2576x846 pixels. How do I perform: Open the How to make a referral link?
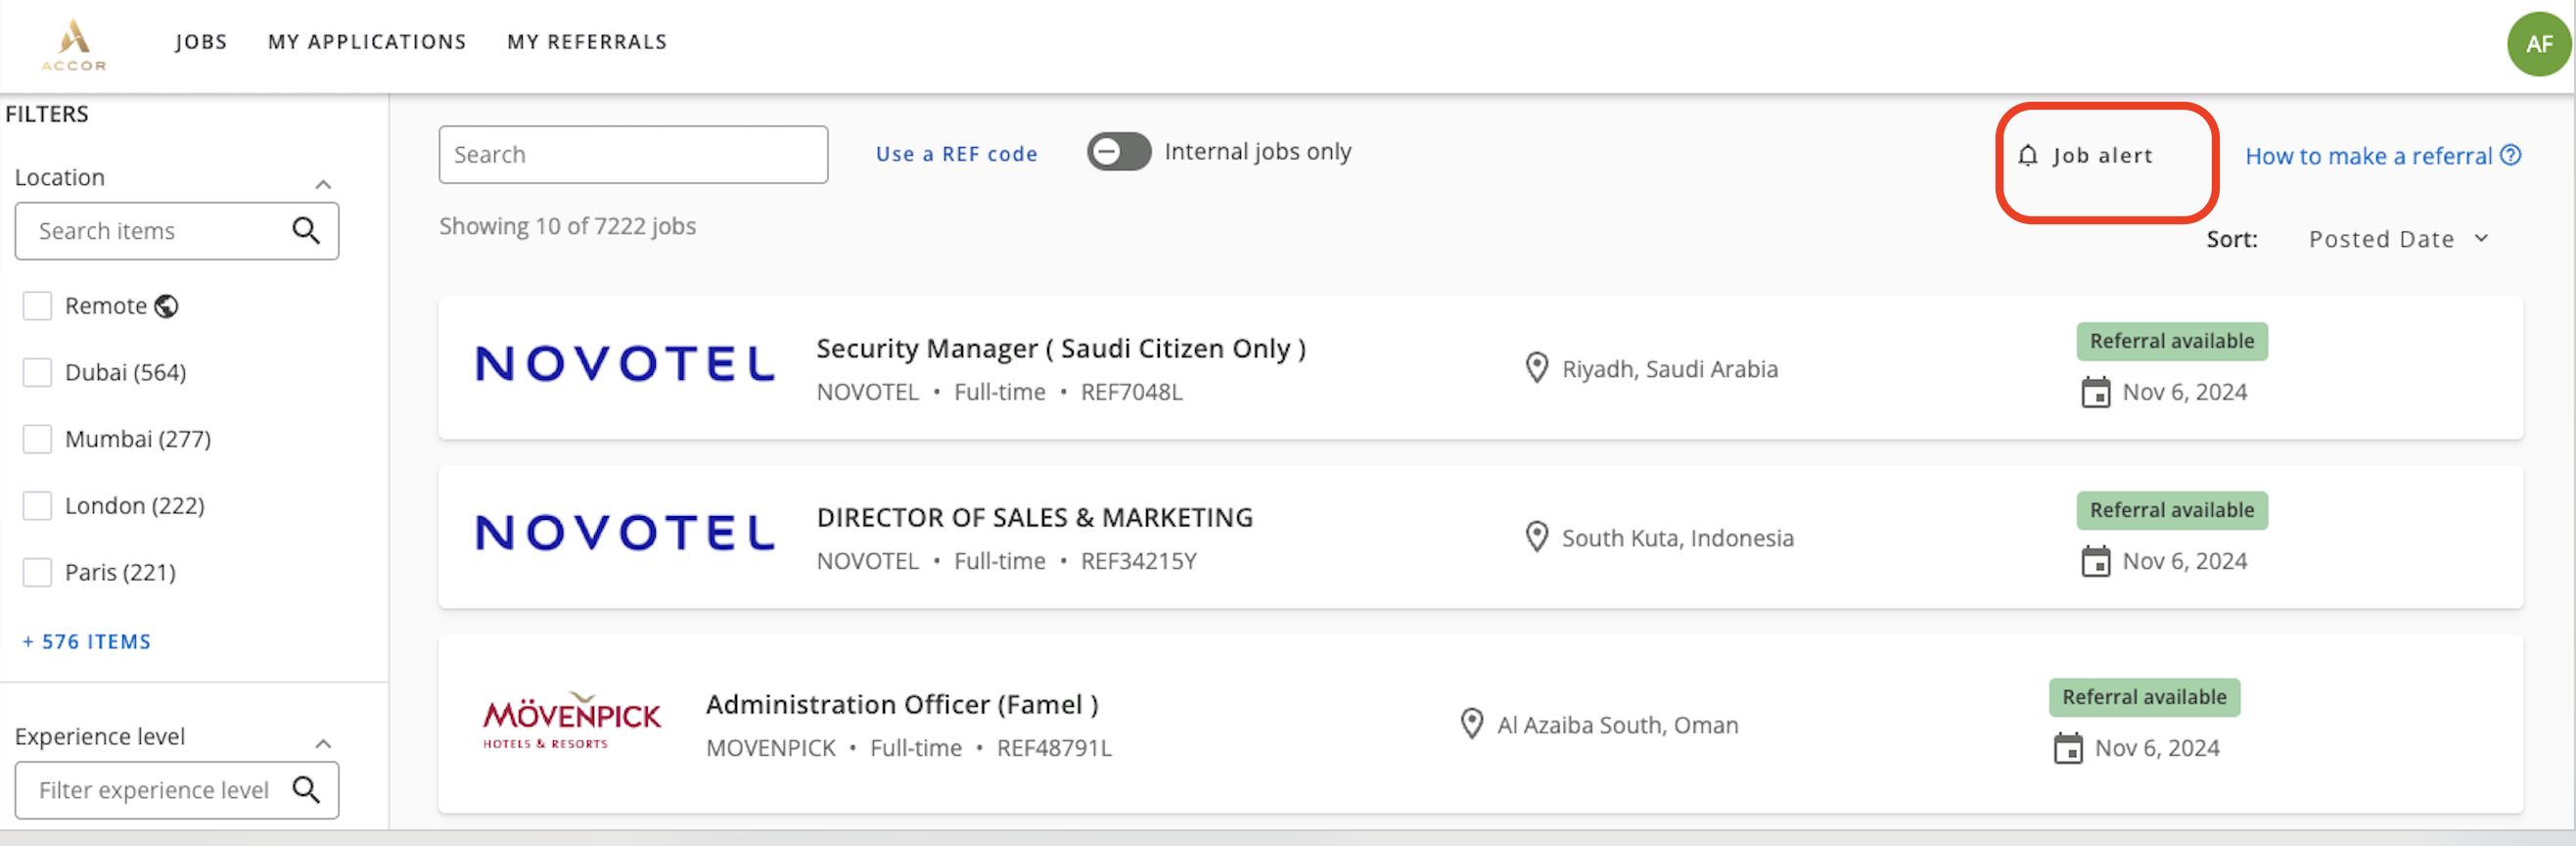coord(2368,156)
